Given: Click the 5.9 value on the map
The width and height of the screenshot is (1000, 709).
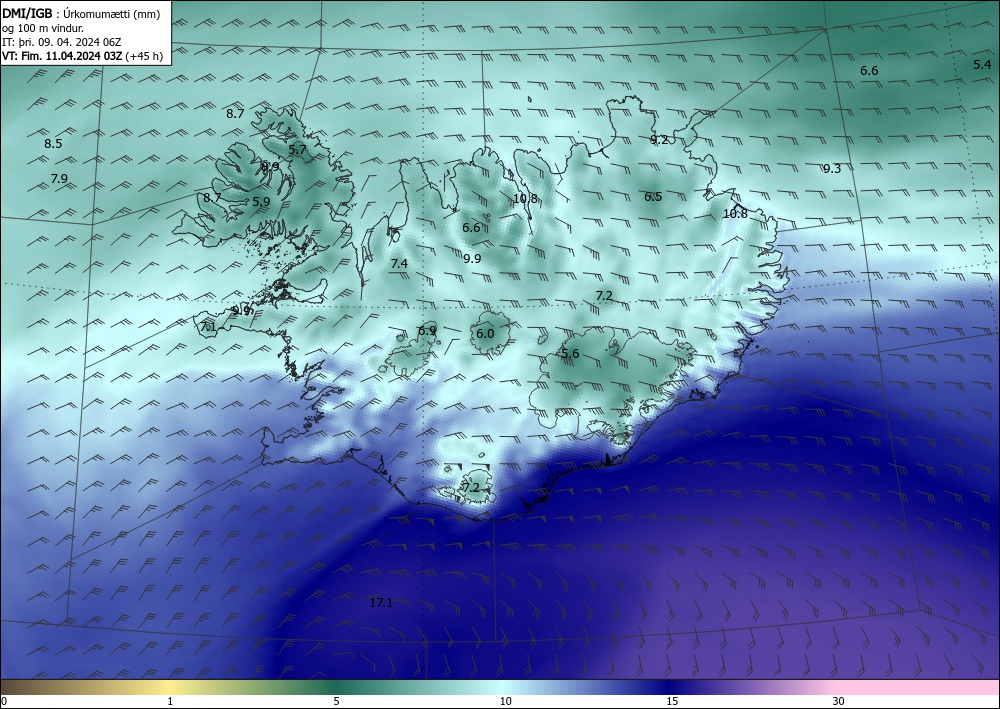Looking at the screenshot, I should tap(261, 201).
